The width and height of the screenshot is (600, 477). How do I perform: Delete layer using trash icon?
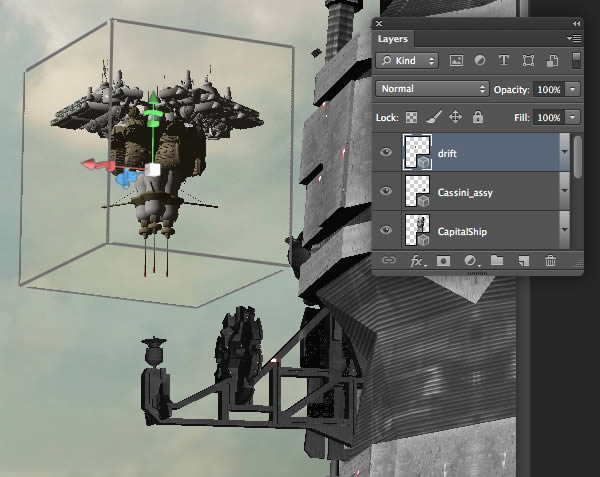point(550,261)
